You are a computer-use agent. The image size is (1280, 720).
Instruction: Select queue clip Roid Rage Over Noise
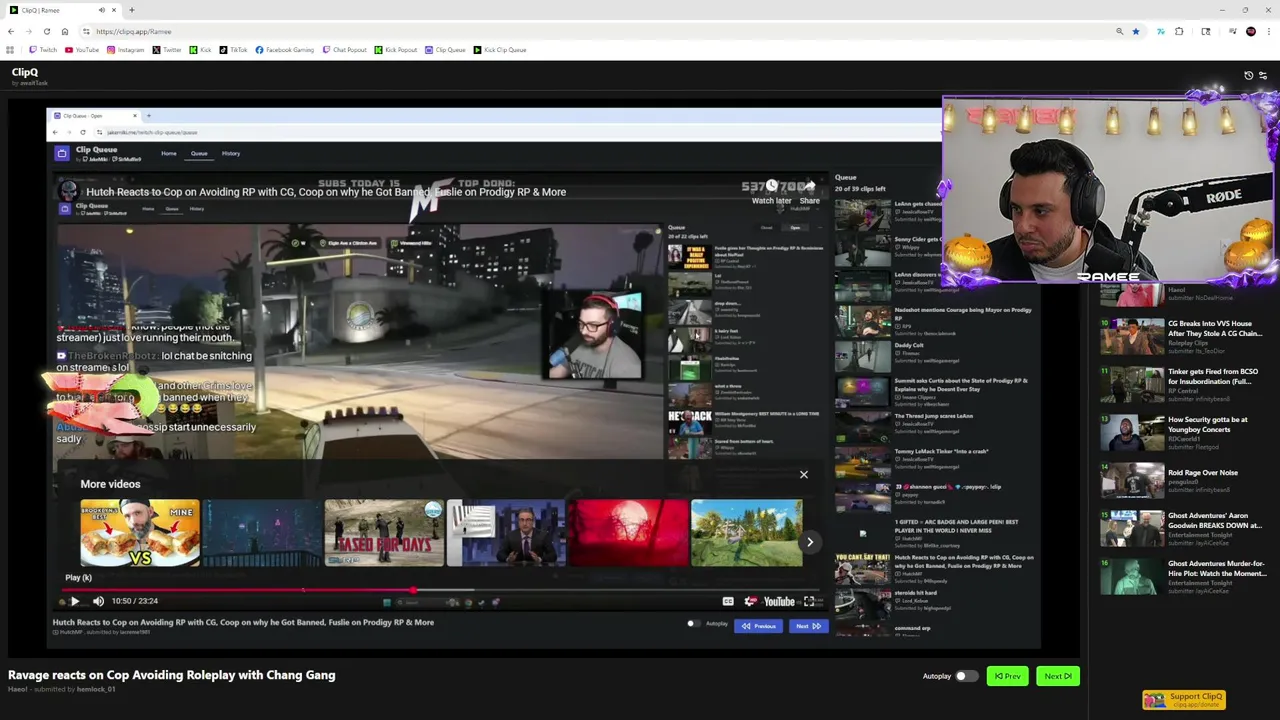tap(1184, 481)
